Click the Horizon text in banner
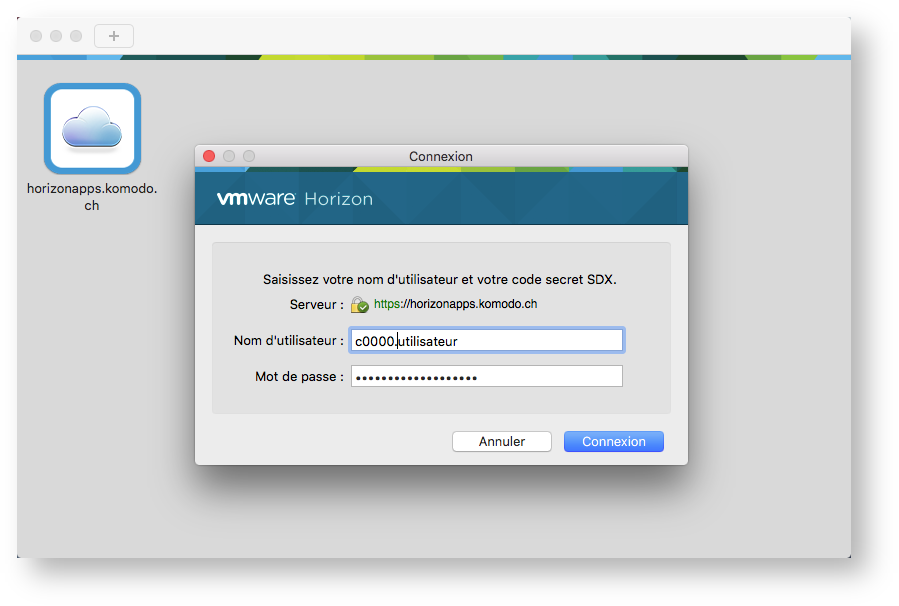This screenshot has height=606, width=899. (x=338, y=199)
